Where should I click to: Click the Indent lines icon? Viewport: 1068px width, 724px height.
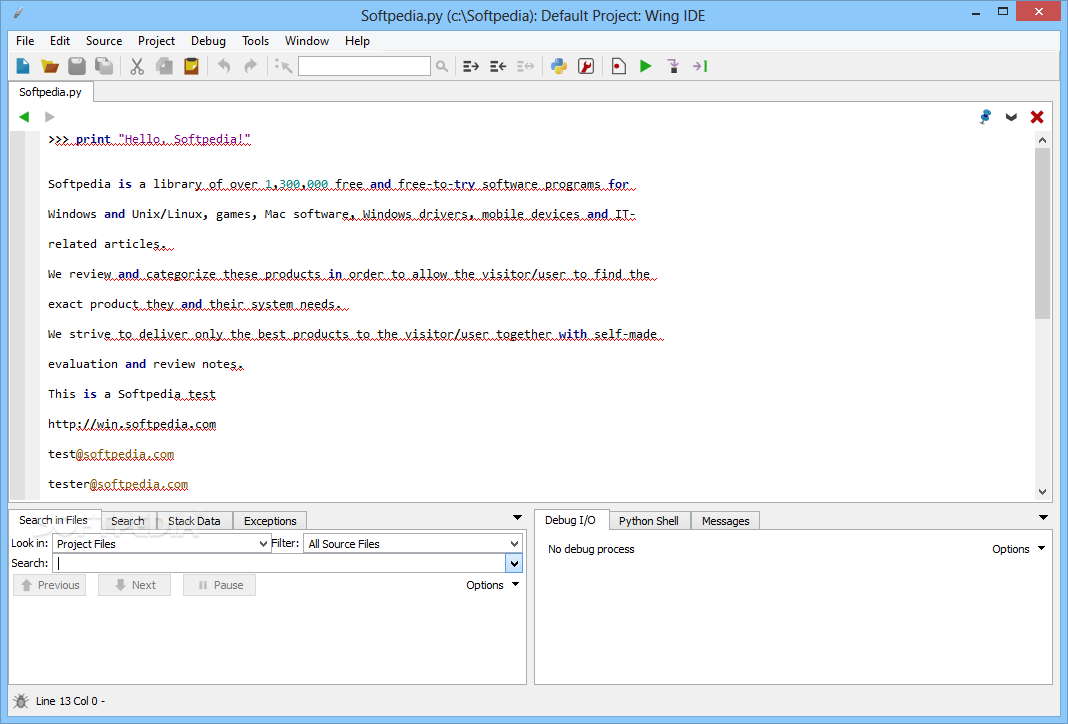(x=471, y=66)
